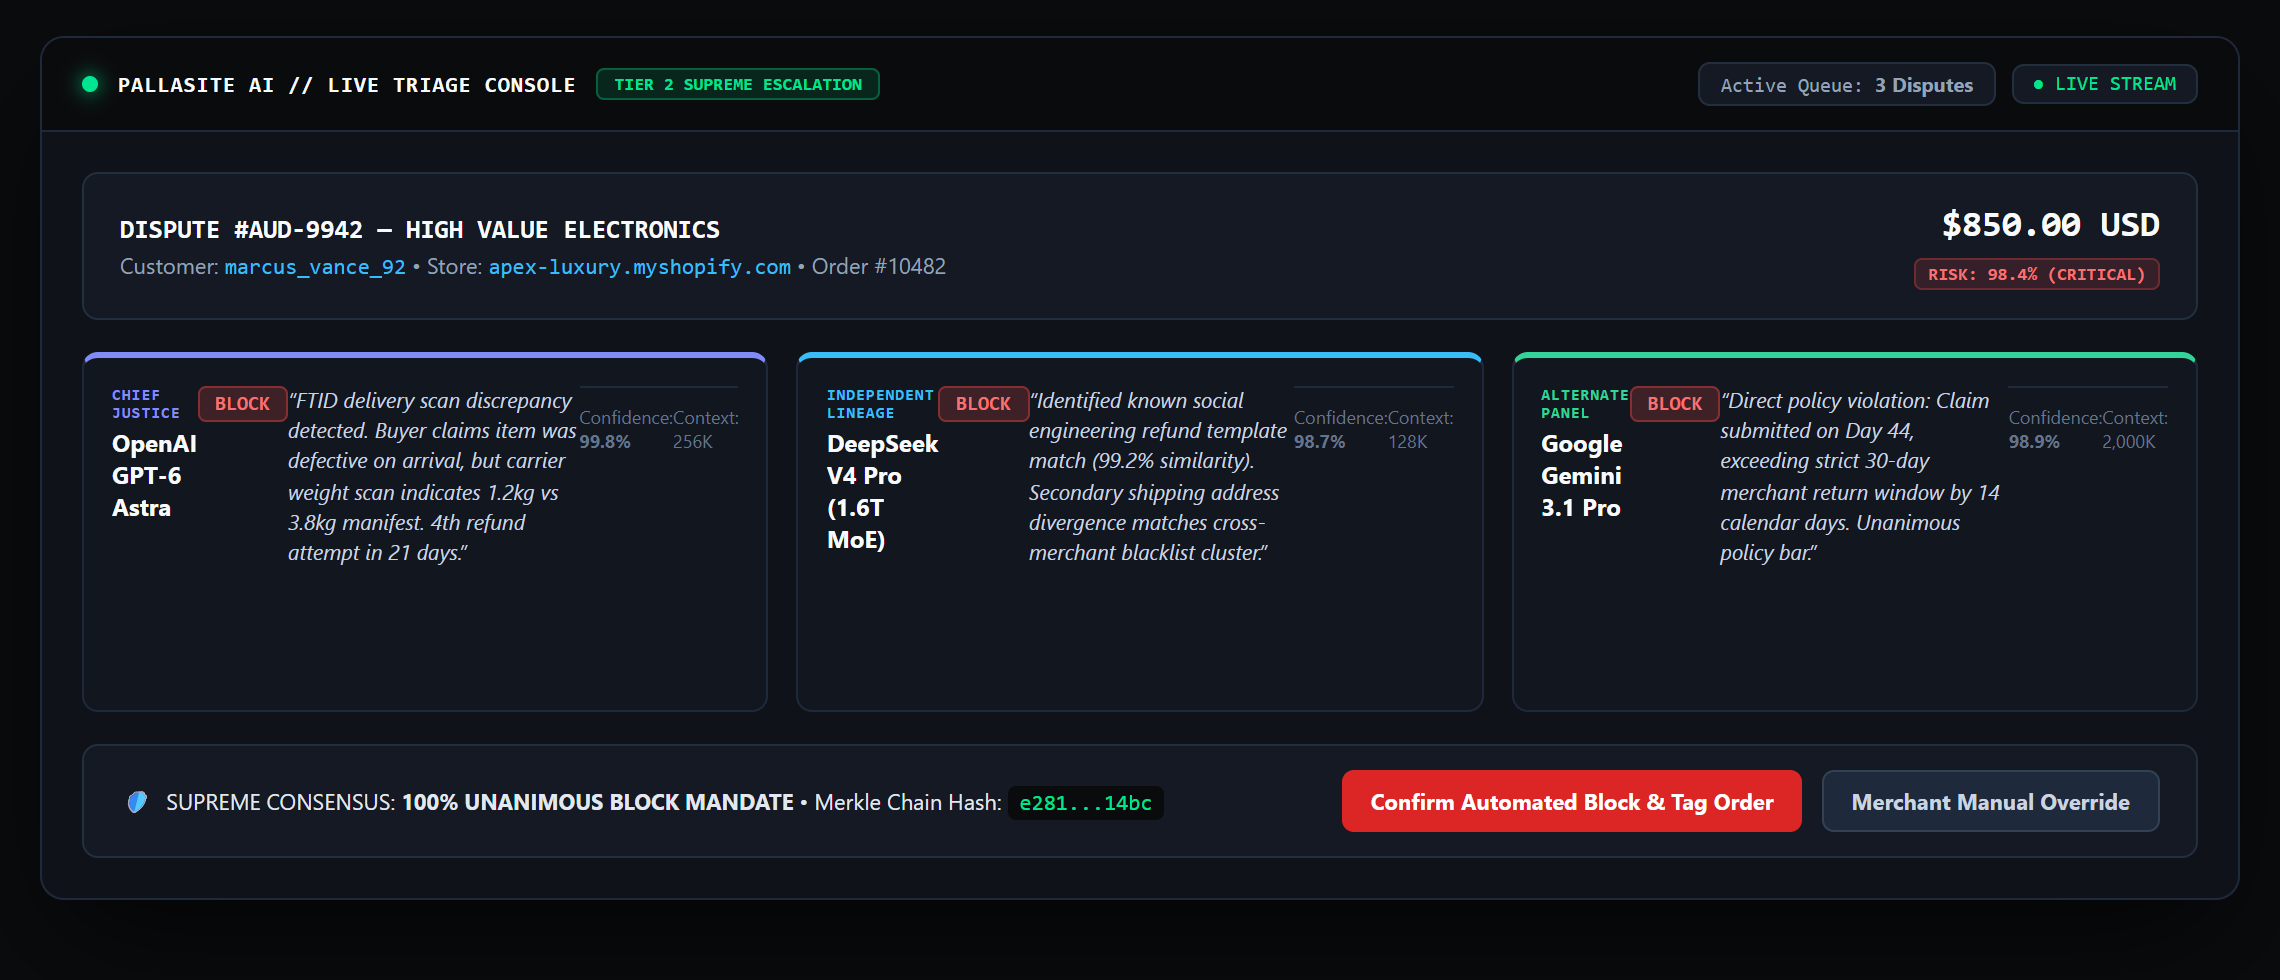The height and width of the screenshot is (980, 2280).
Task: Click Confirm Automated Block & Tag Order
Action: [1571, 801]
